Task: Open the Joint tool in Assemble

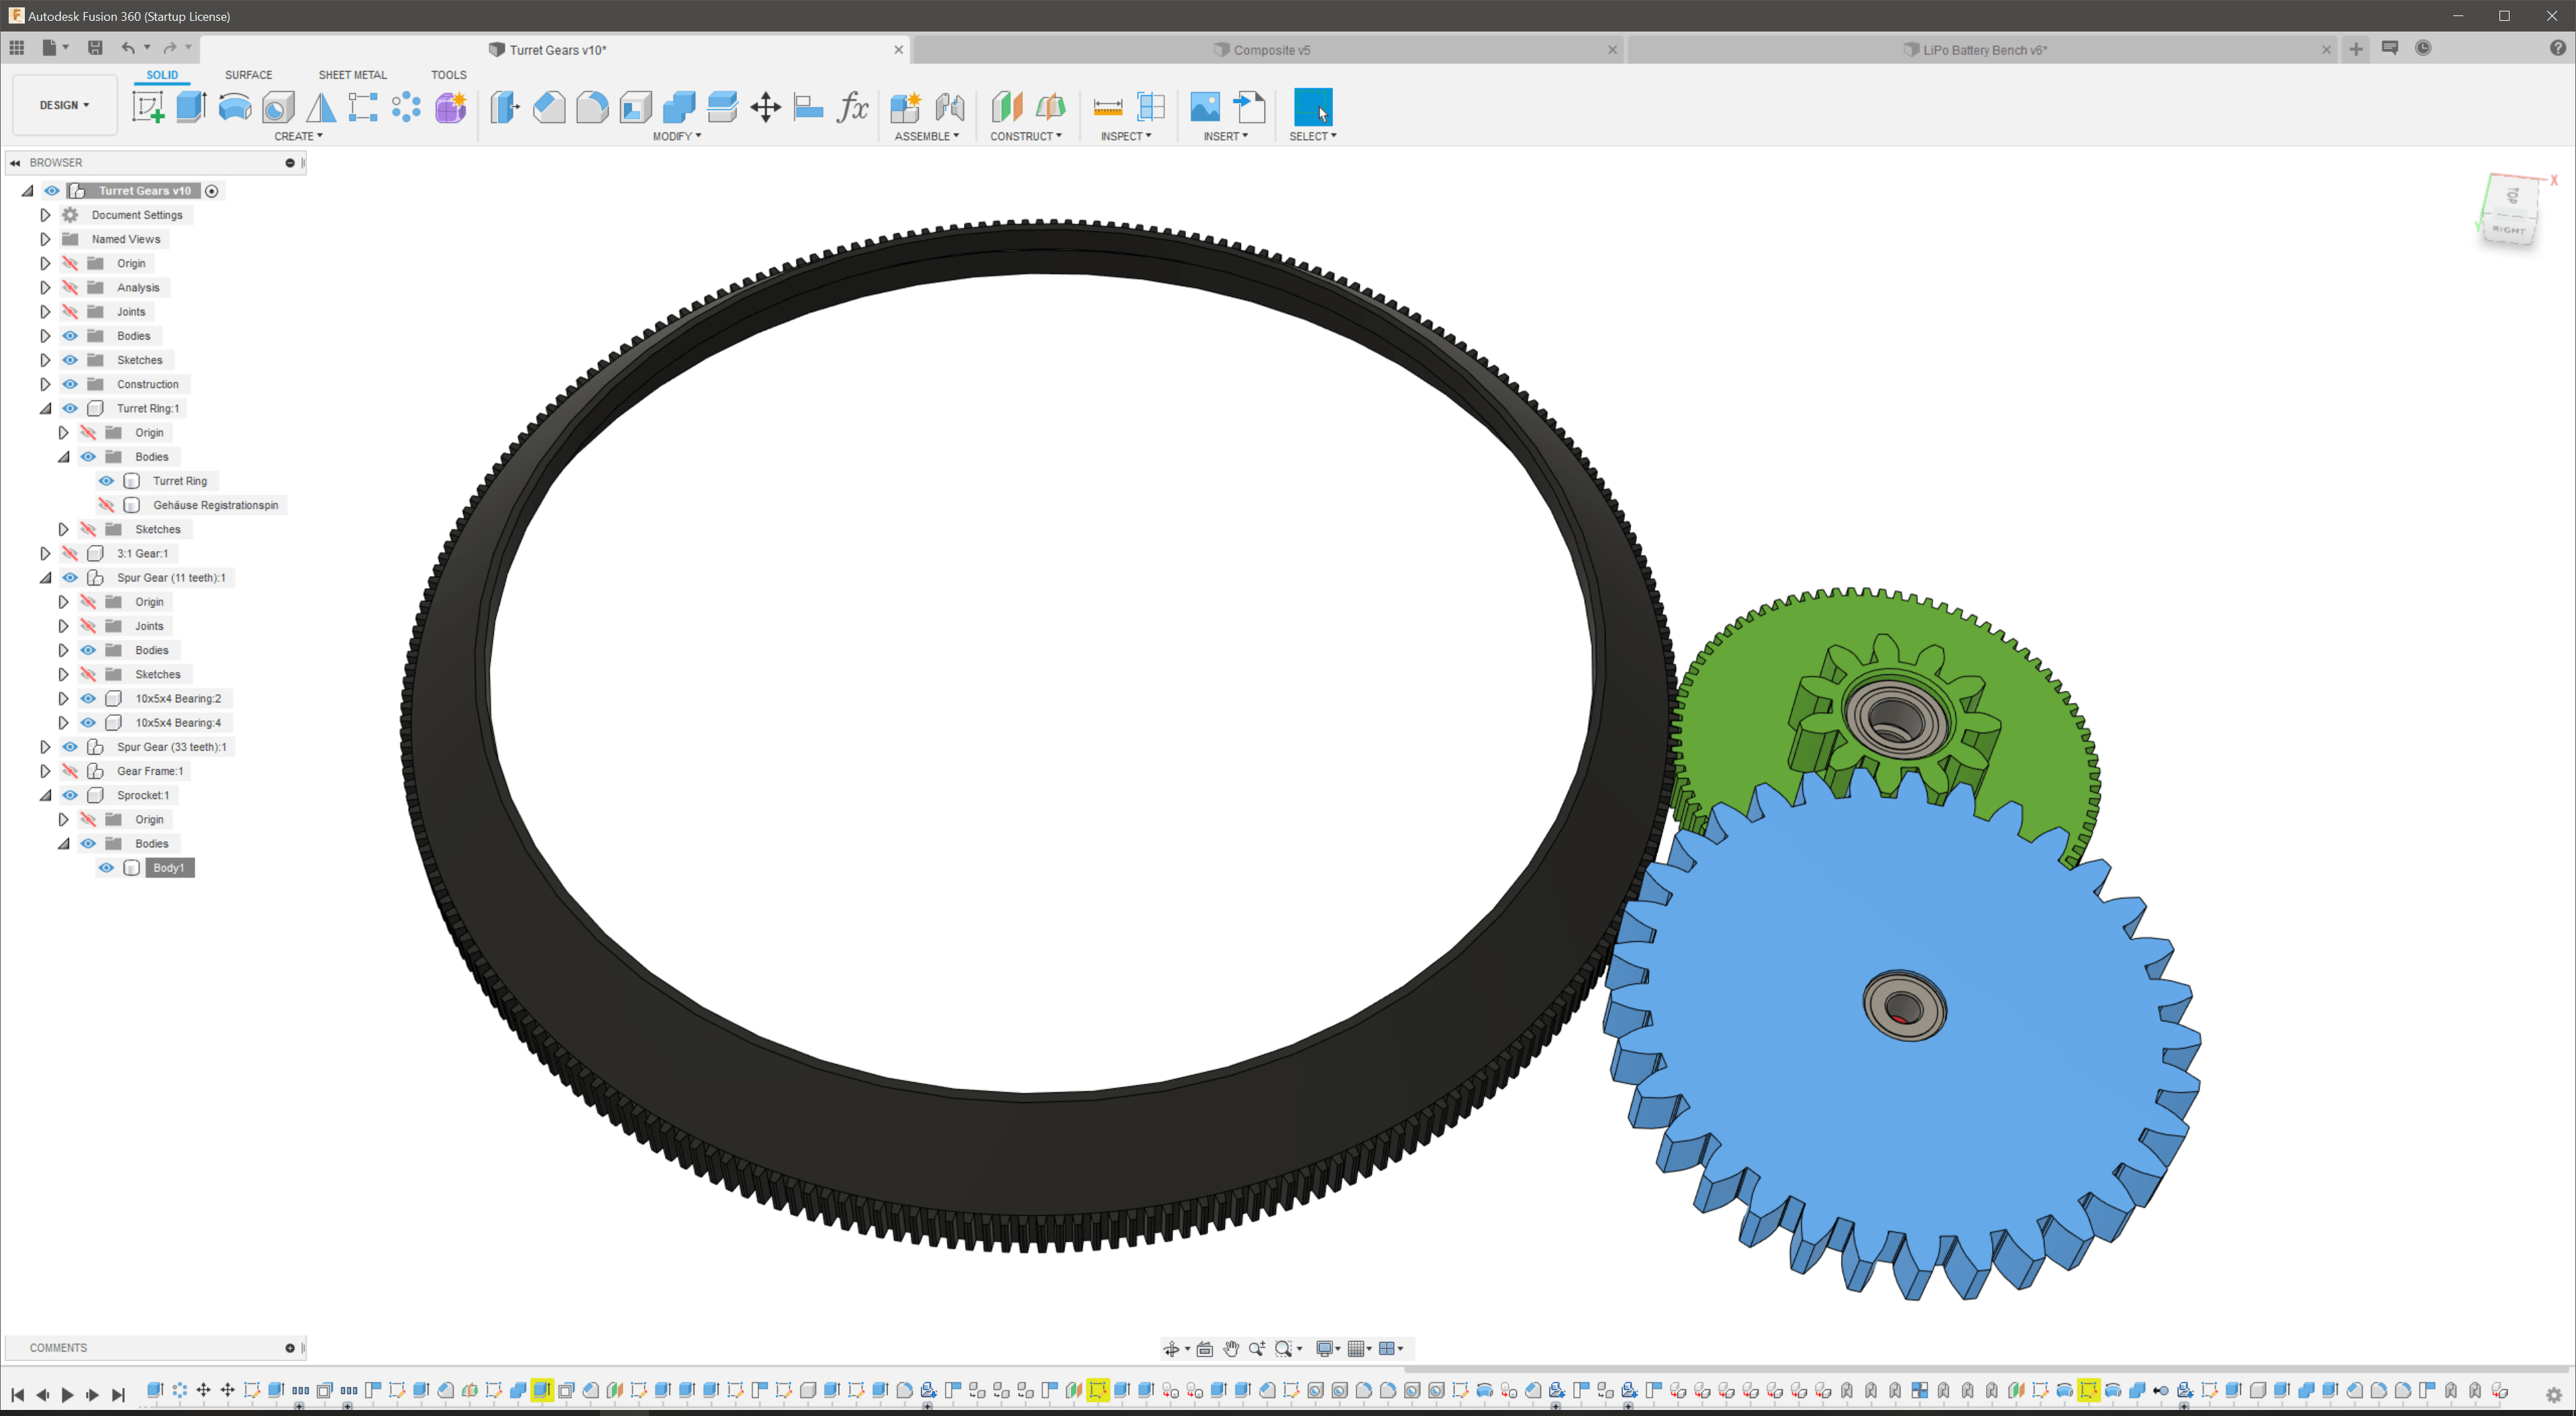Action: coord(949,107)
